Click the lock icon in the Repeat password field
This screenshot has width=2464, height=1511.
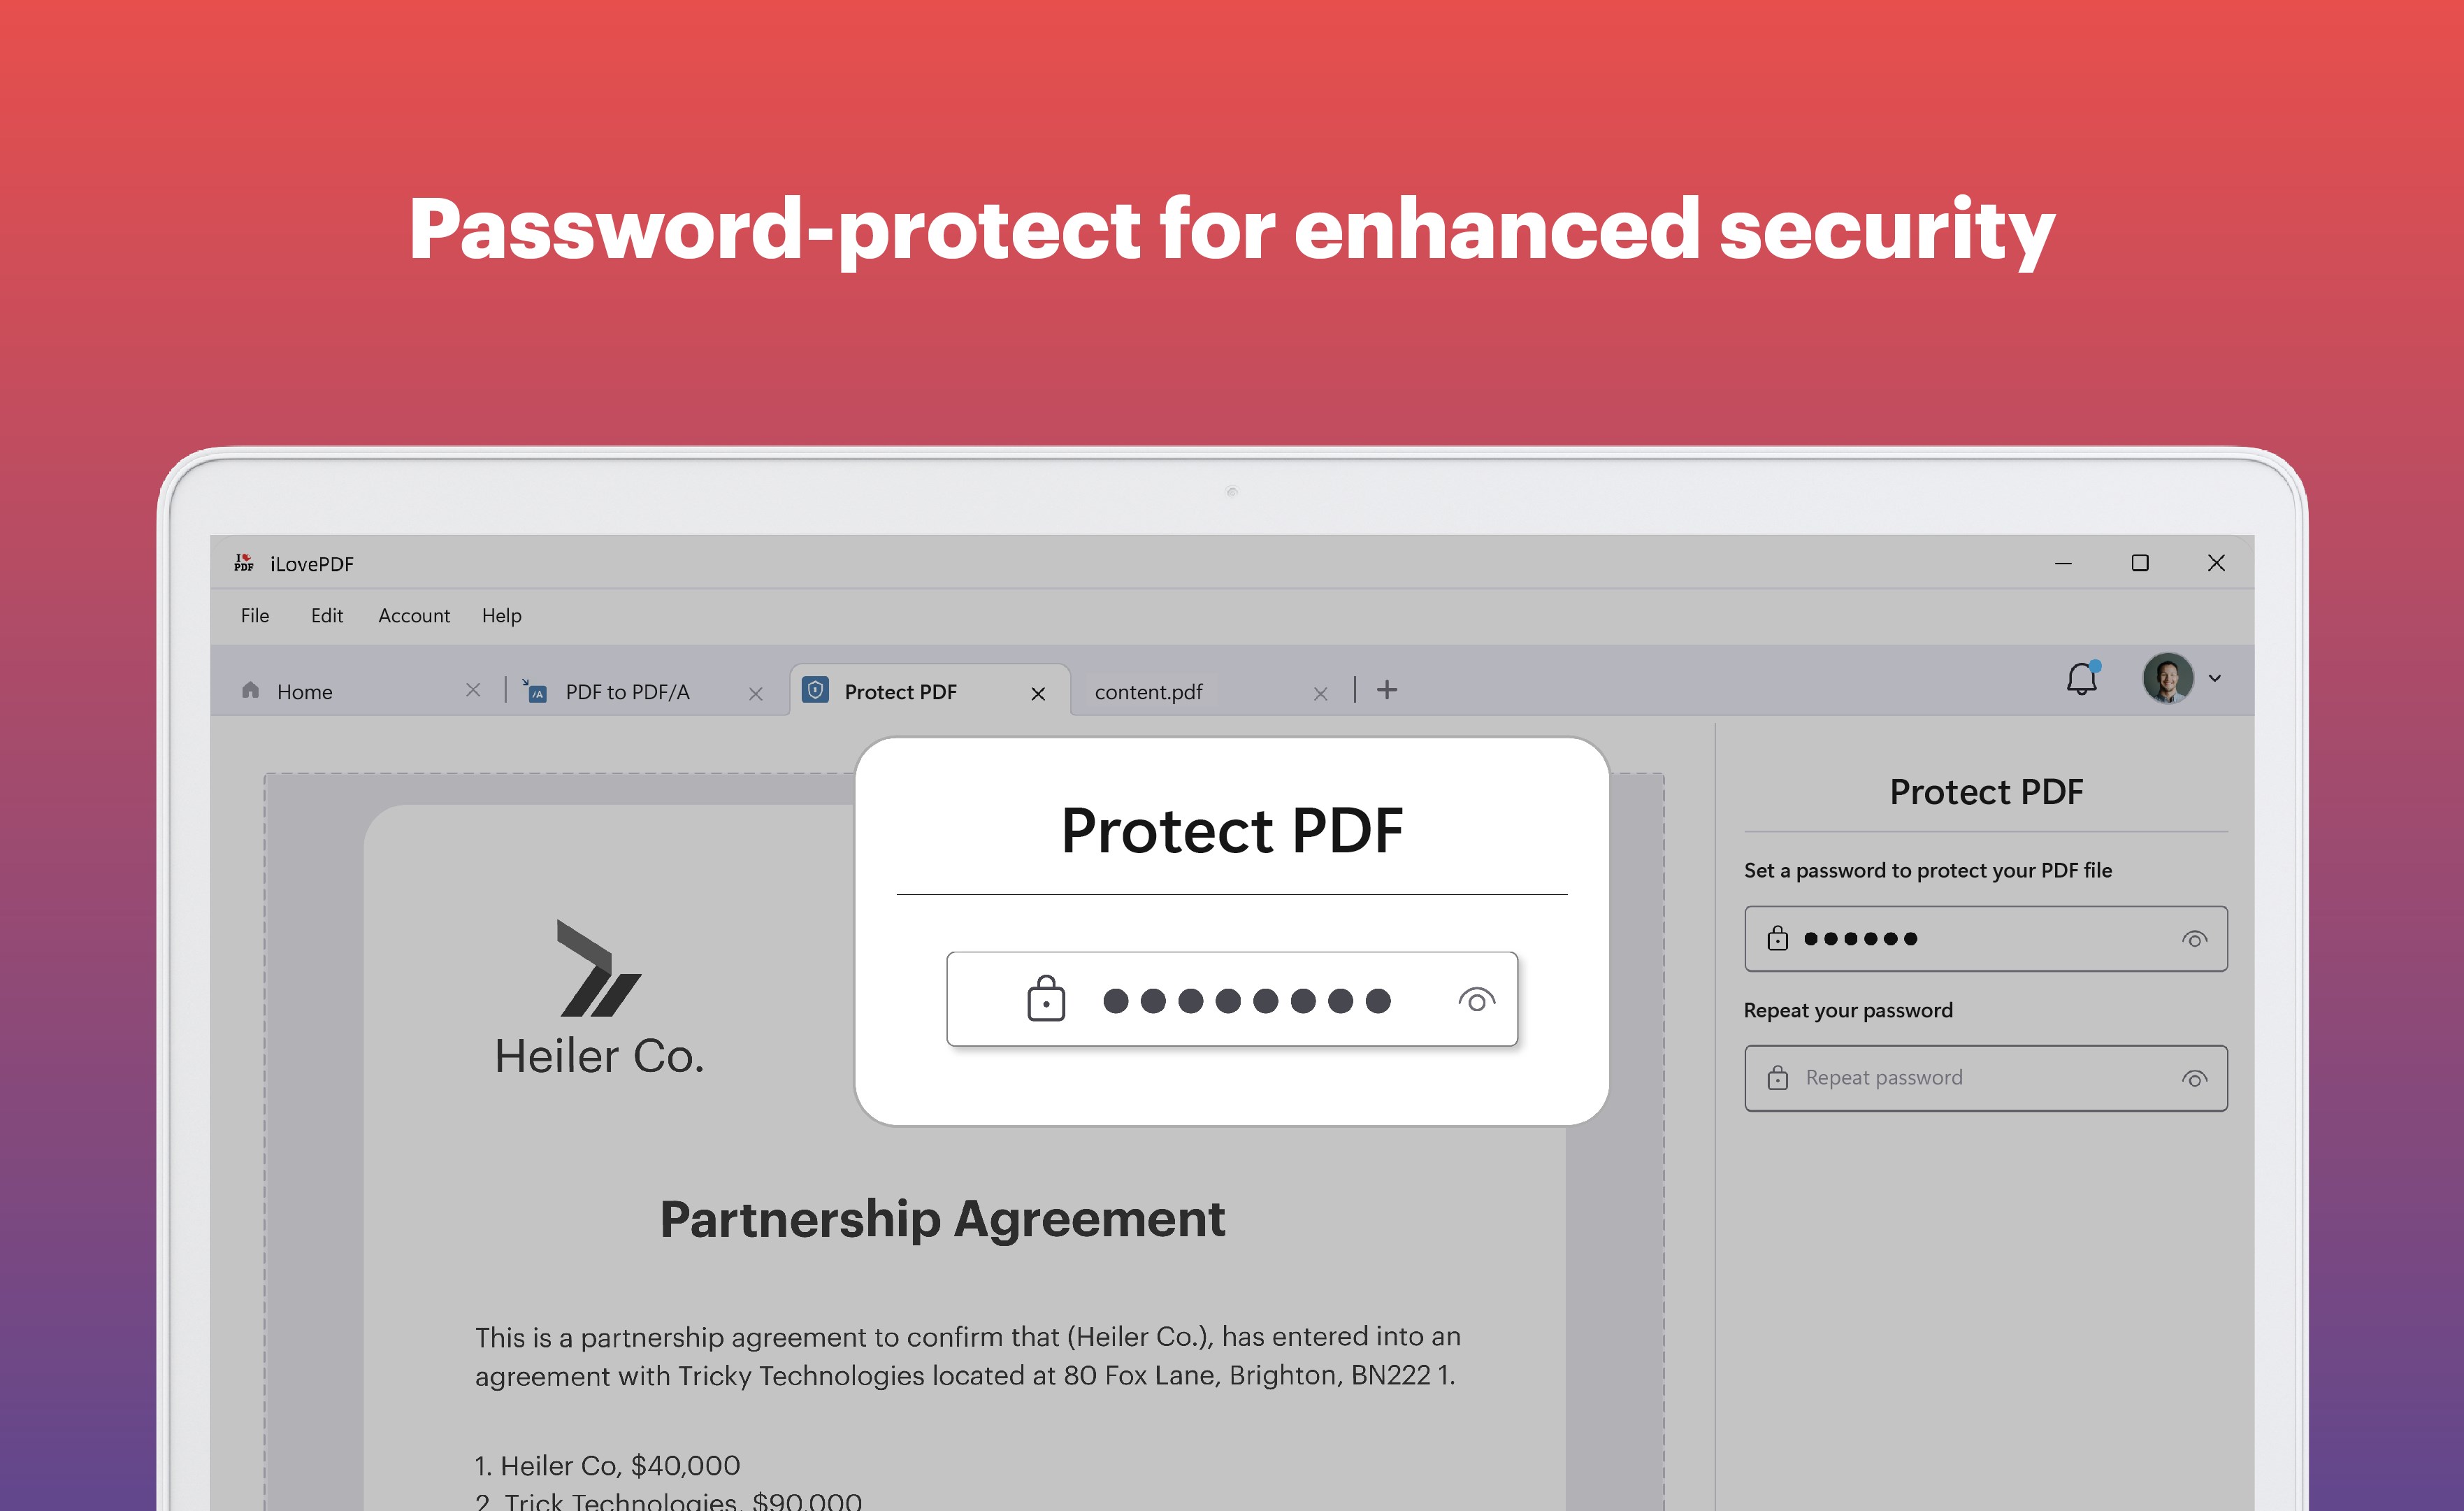(x=1778, y=1078)
